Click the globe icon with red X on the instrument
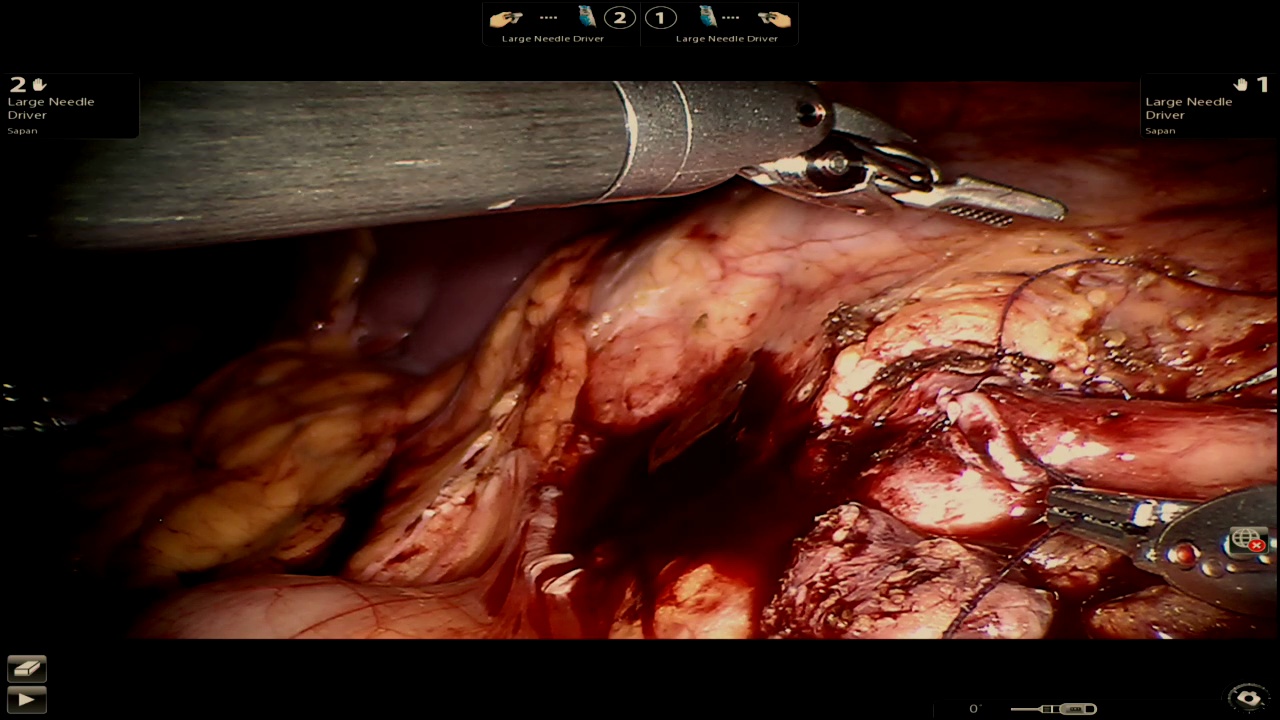The height and width of the screenshot is (720, 1280). [1248, 541]
